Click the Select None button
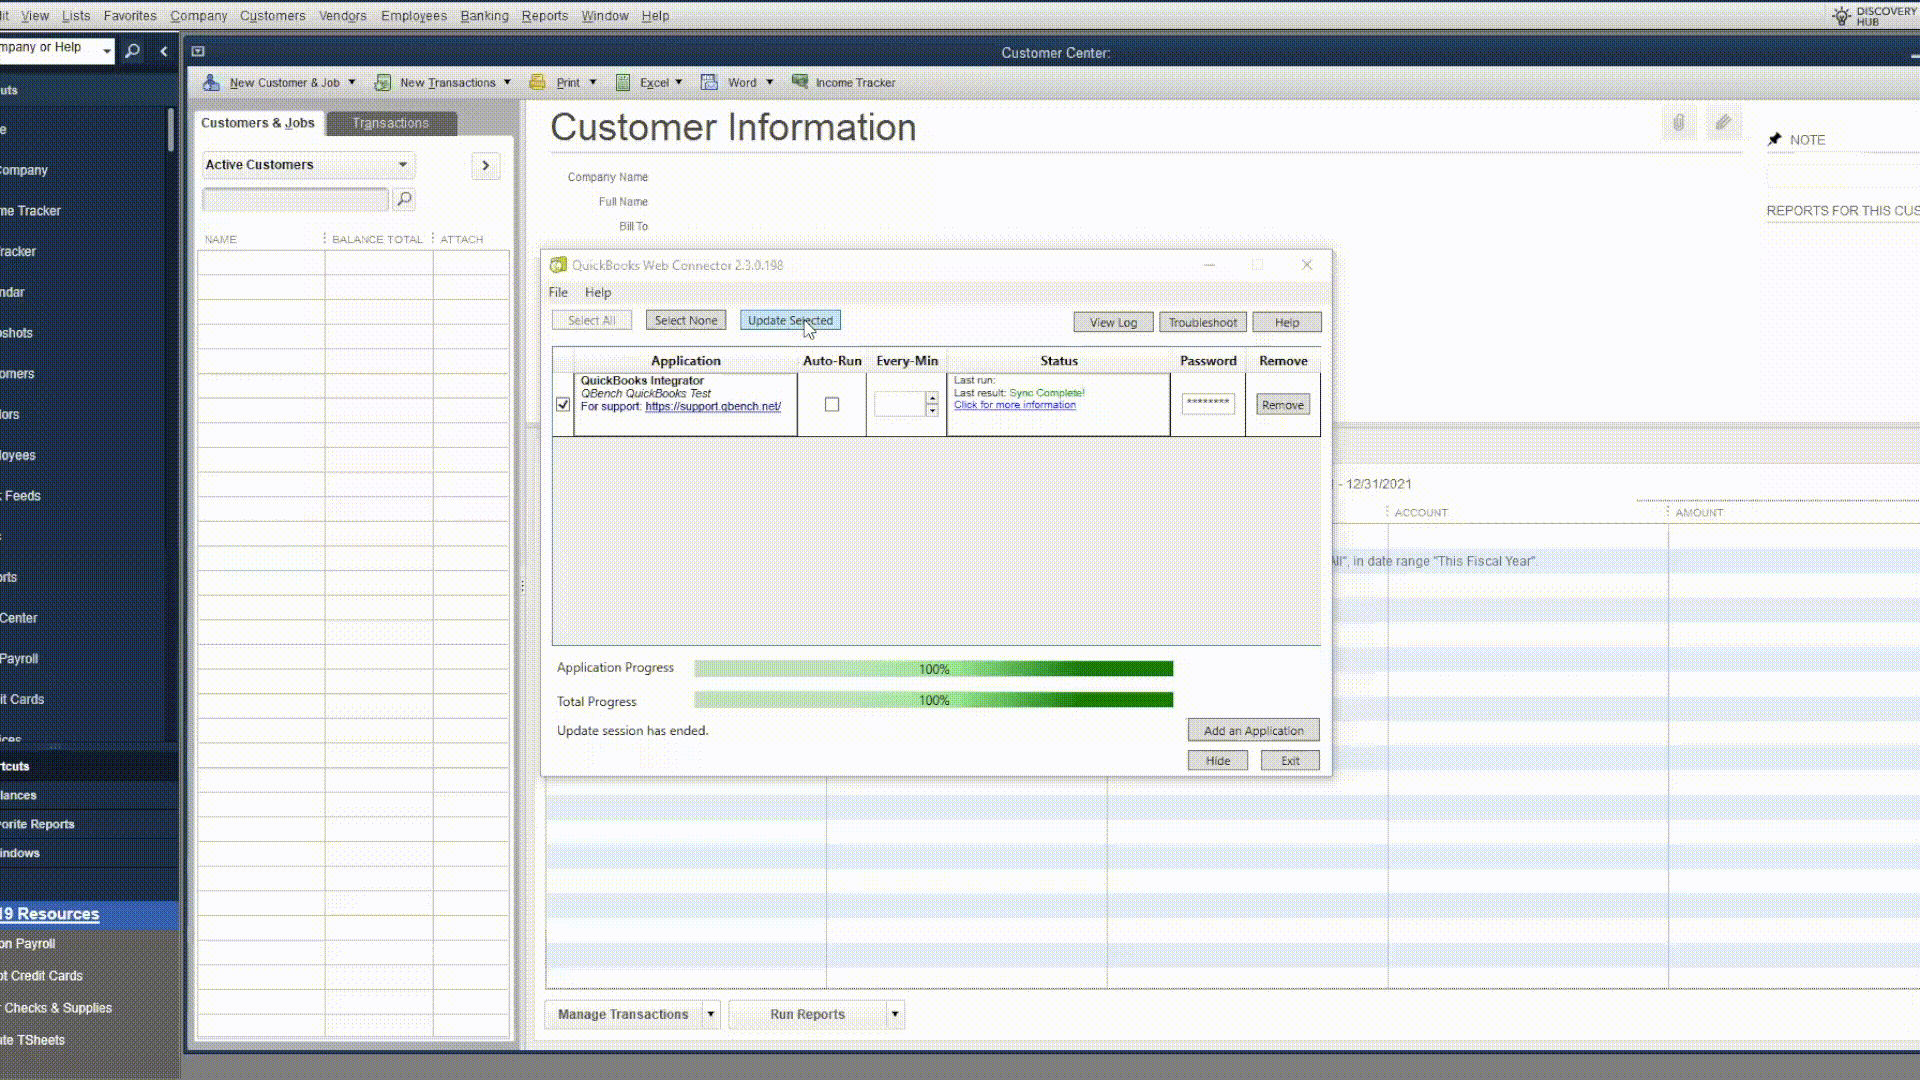The width and height of the screenshot is (1920, 1080). click(x=686, y=321)
